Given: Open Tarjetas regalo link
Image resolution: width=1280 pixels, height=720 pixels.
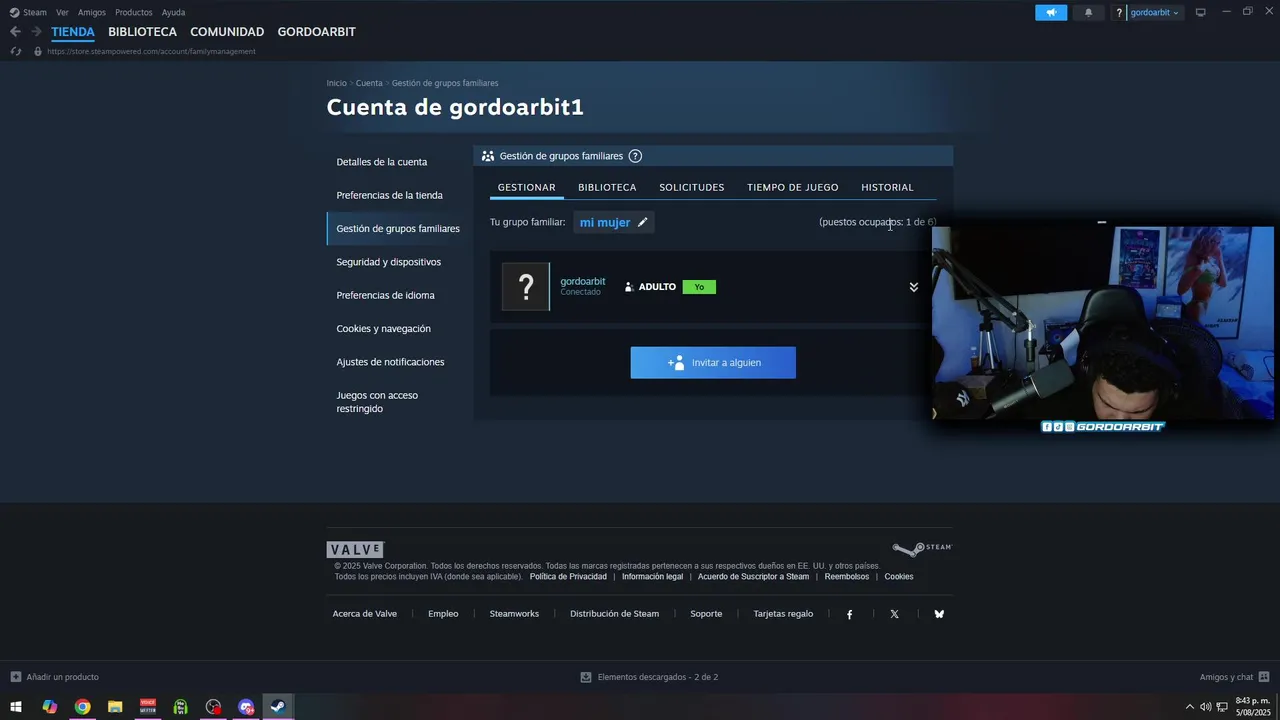Looking at the screenshot, I should point(783,614).
